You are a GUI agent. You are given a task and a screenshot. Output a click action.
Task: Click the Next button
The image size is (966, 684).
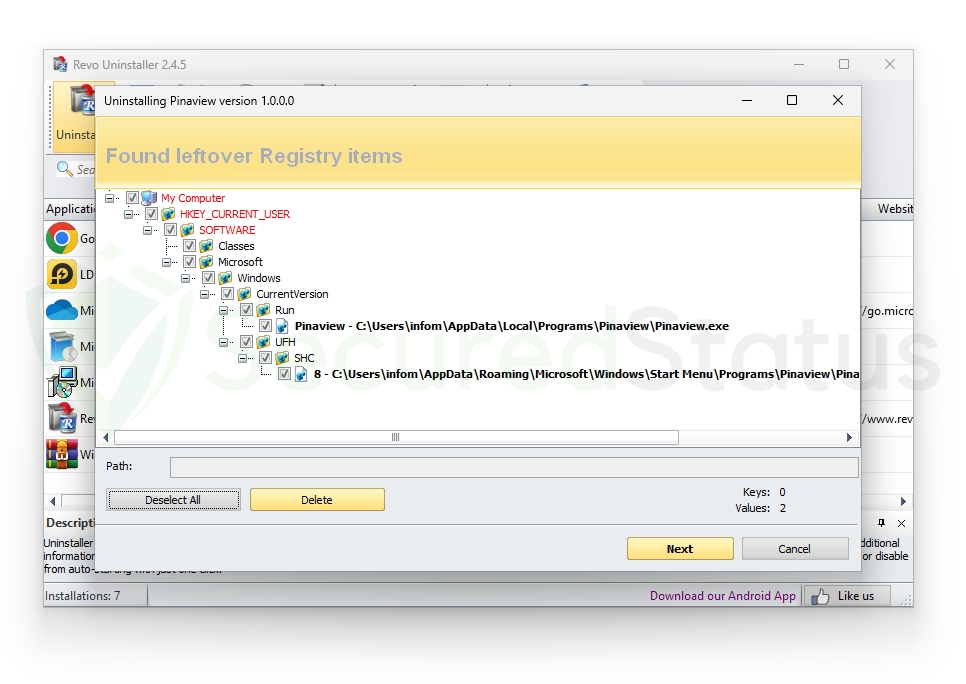click(680, 548)
